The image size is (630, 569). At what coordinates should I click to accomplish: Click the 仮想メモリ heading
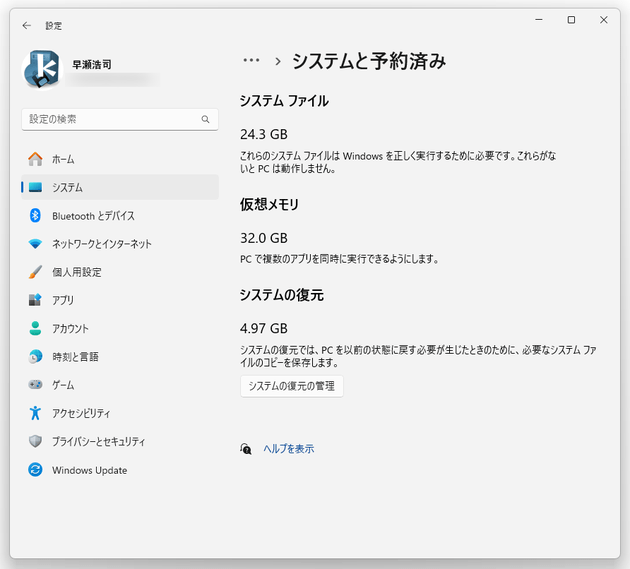click(x=269, y=205)
